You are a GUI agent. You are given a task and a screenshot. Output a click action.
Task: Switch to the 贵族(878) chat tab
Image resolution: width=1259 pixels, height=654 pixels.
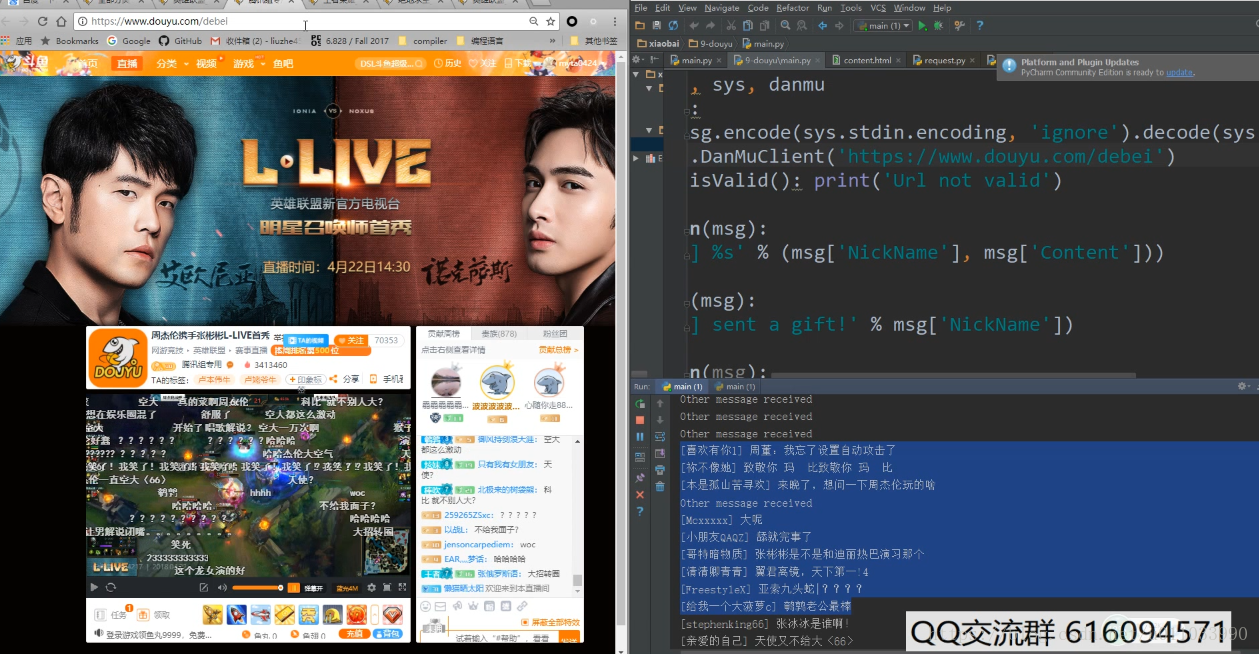pyautogui.click(x=499, y=333)
